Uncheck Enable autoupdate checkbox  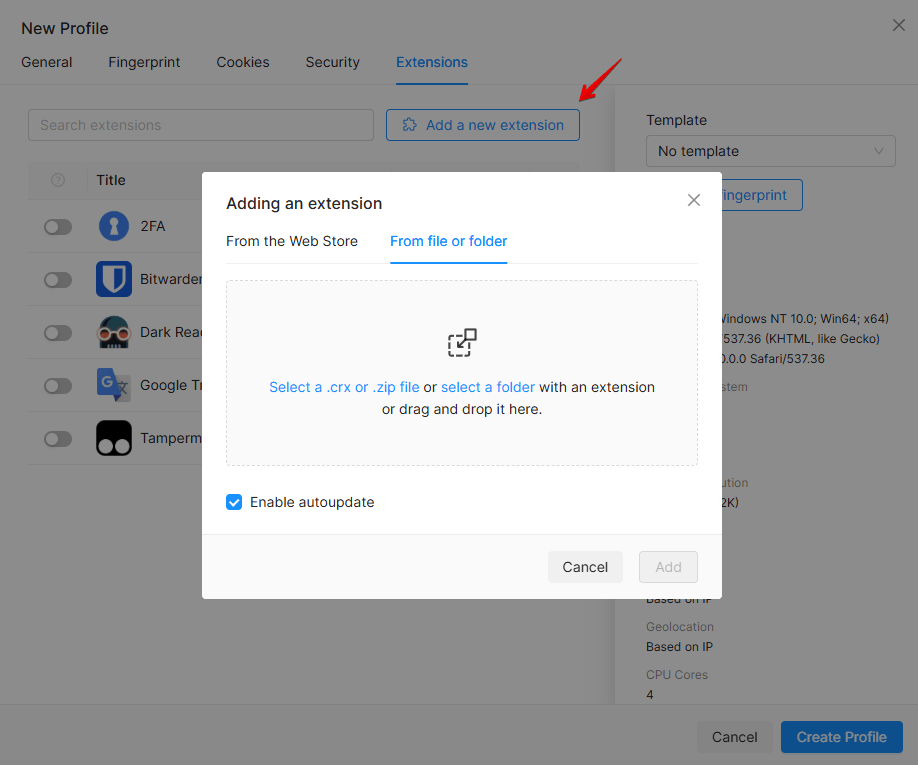tap(234, 502)
